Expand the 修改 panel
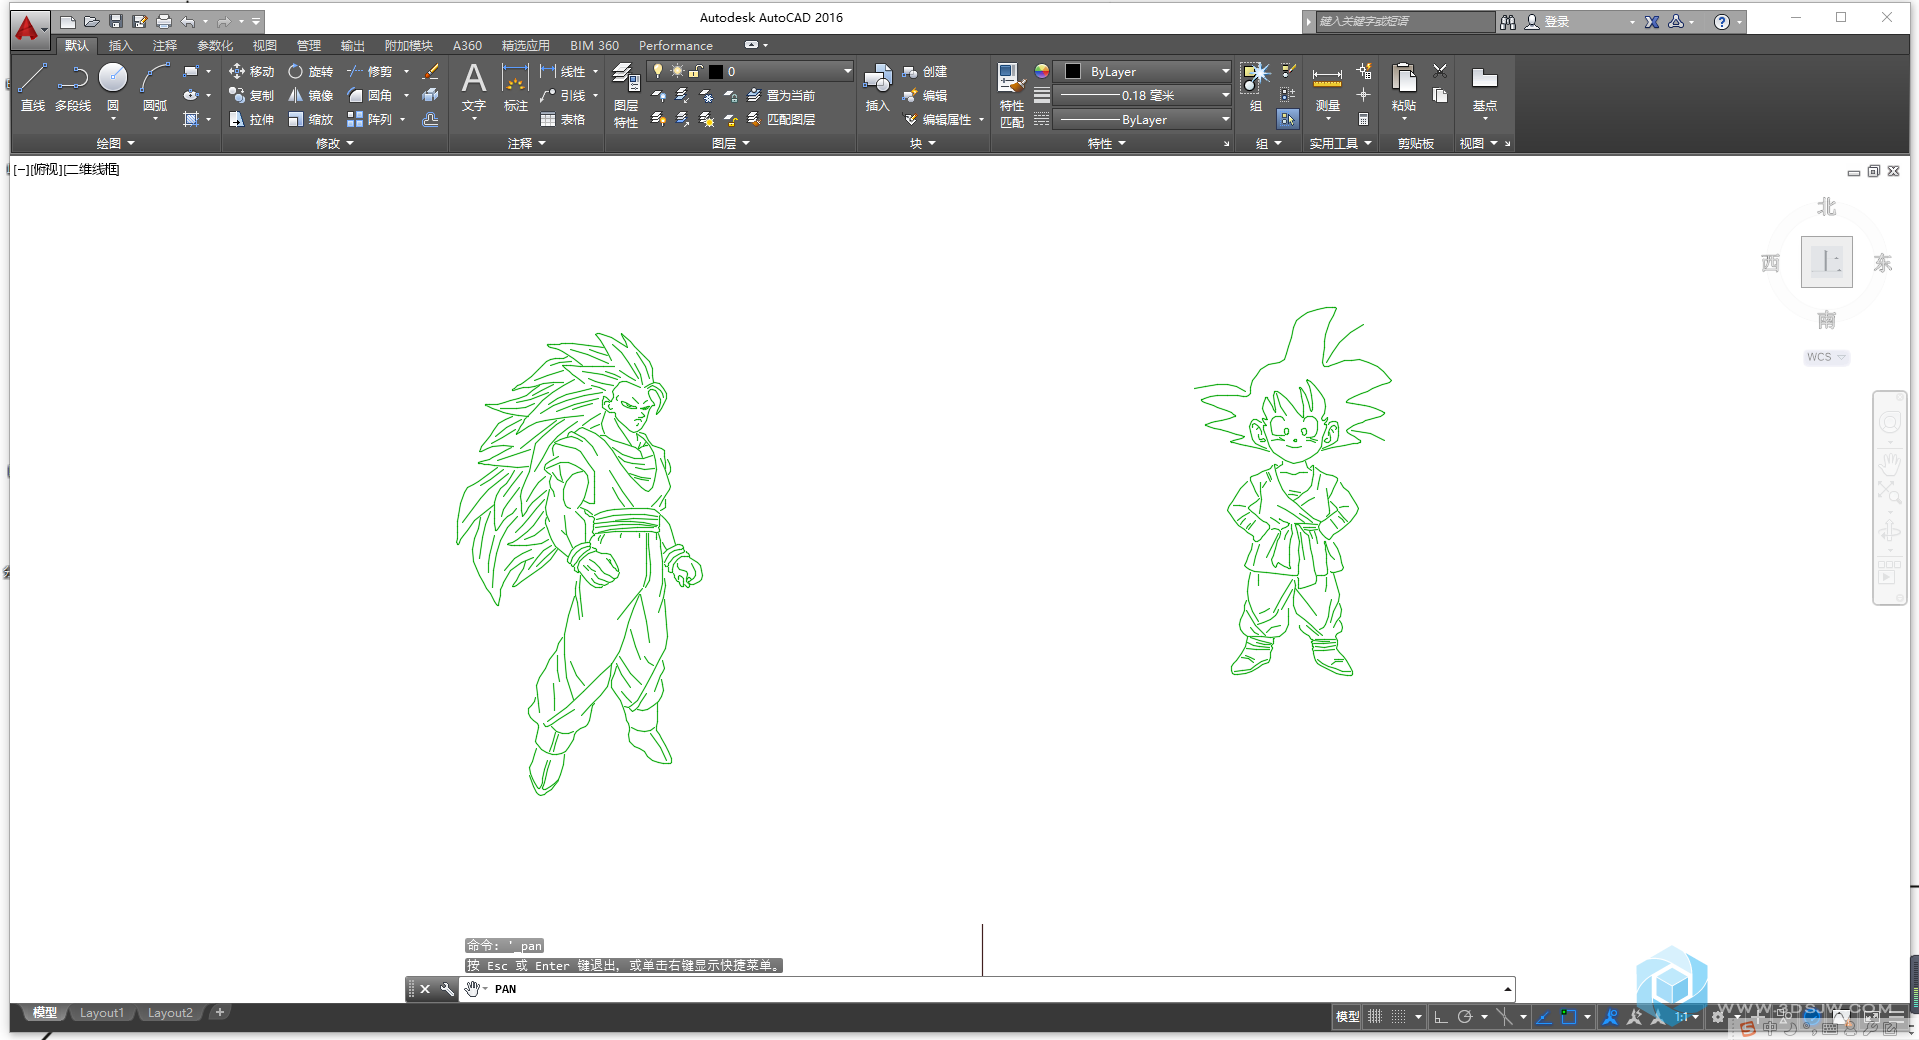The image size is (1919, 1040). [x=334, y=143]
